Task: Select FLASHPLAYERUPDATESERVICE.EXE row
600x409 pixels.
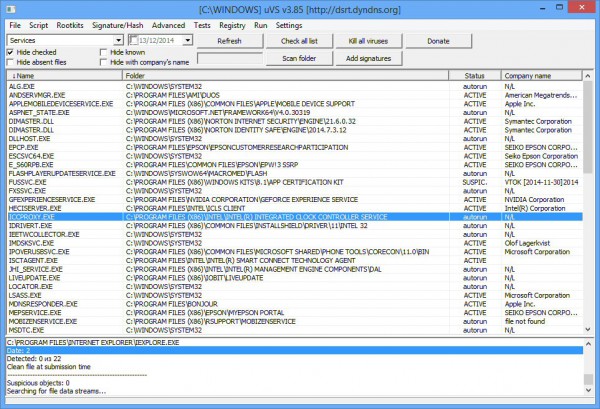Action: [295, 174]
